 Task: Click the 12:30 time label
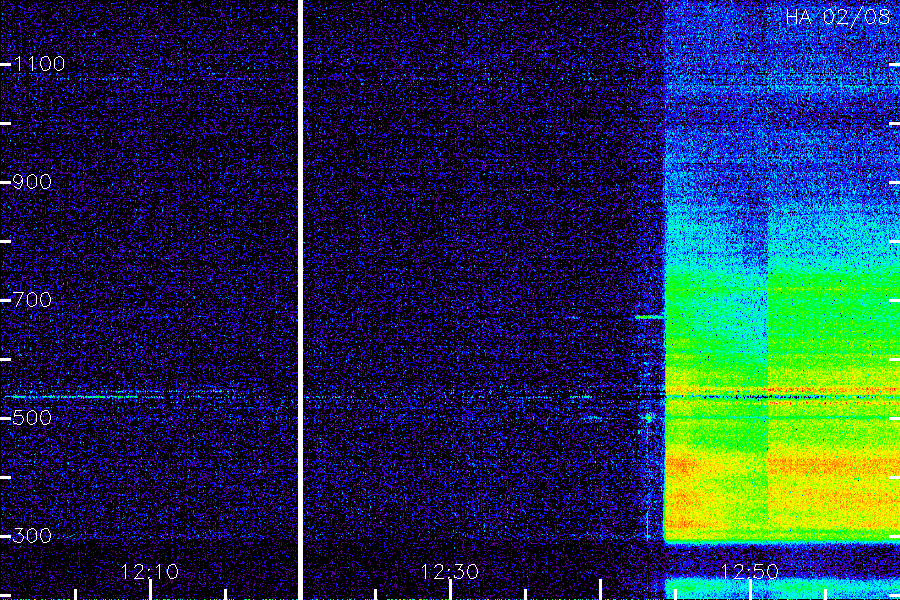tap(449, 572)
